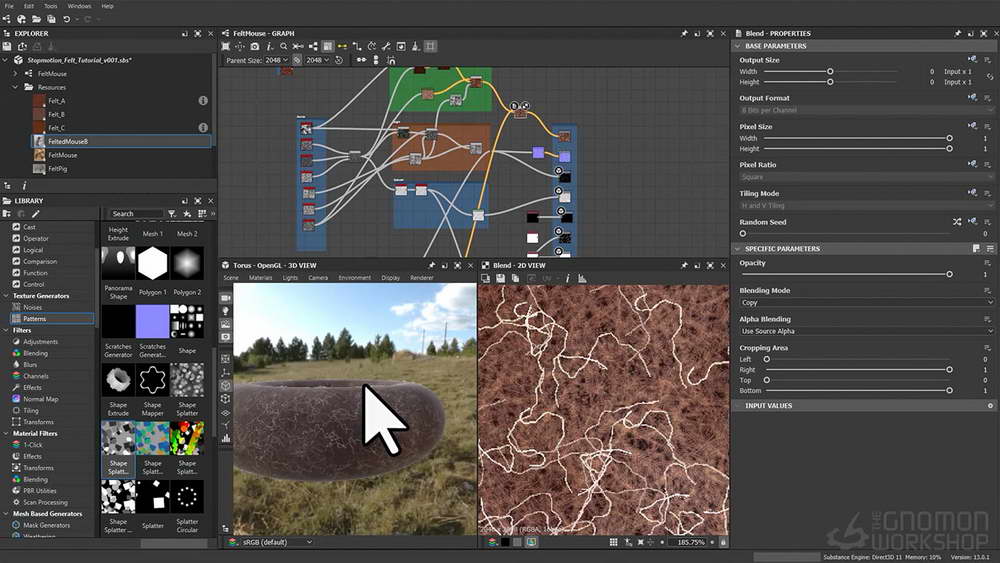The image size is (1000, 563).
Task: Toggle the zoom lock in 2D view
Action: 723,543
